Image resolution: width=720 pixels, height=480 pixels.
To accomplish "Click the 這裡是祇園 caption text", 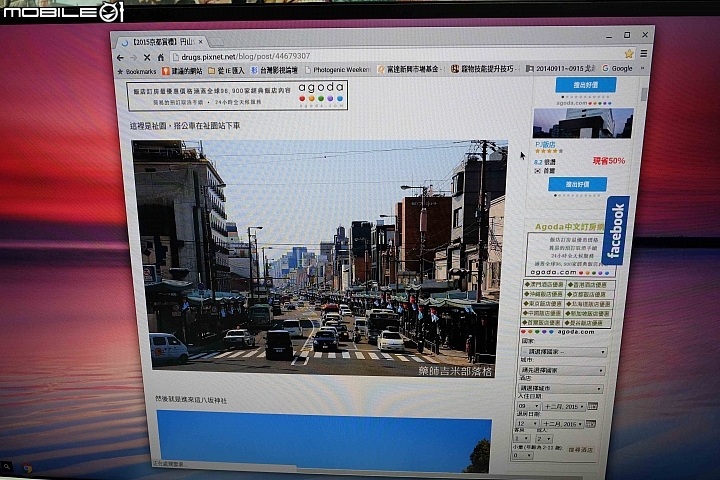I will coord(185,126).
